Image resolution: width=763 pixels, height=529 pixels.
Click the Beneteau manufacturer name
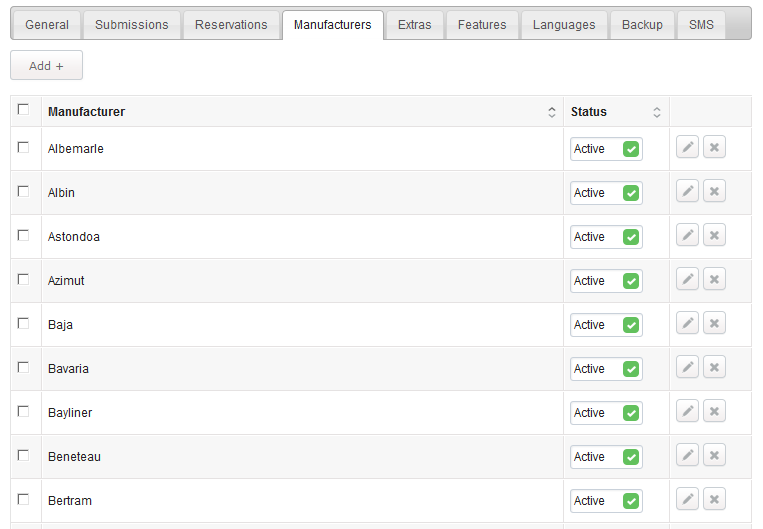tap(74, 457)
